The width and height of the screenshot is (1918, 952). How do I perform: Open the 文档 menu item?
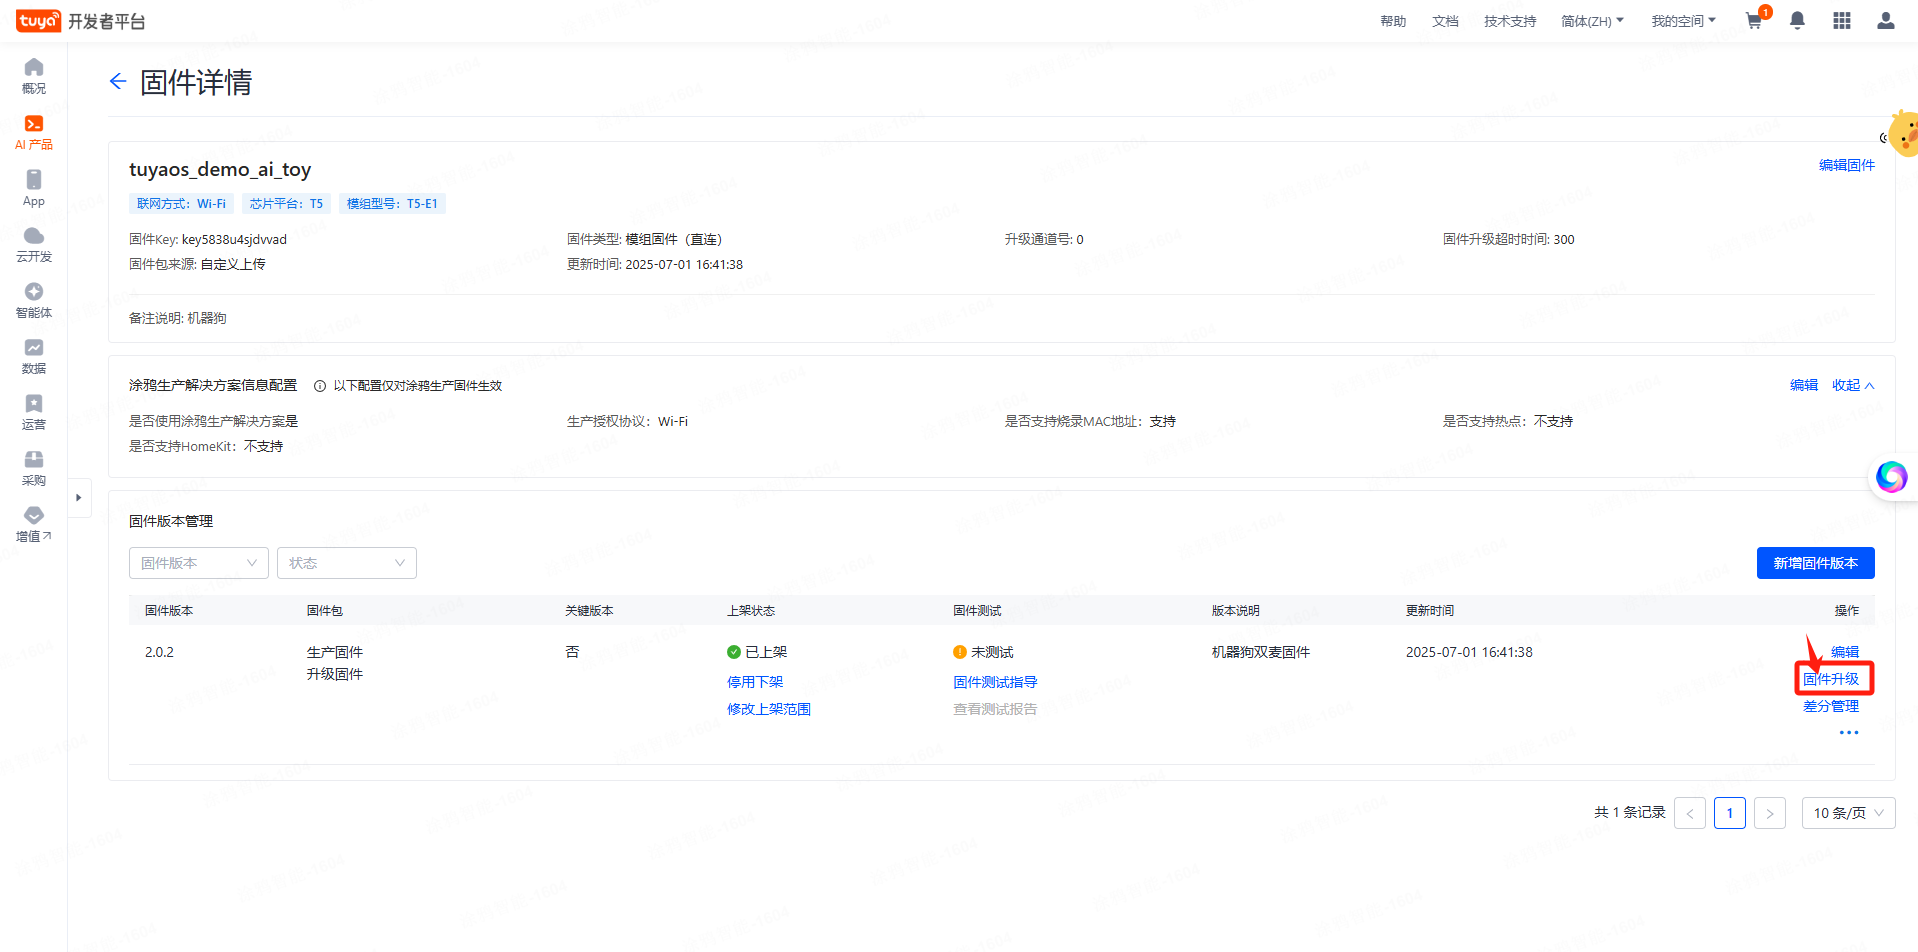click(1445, 21)
